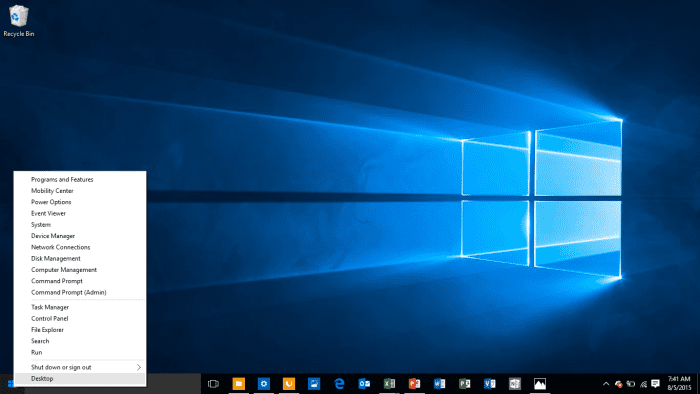Select System in the context menu
Viewport: 700px width, 394px height.
[x=80, y=224]
